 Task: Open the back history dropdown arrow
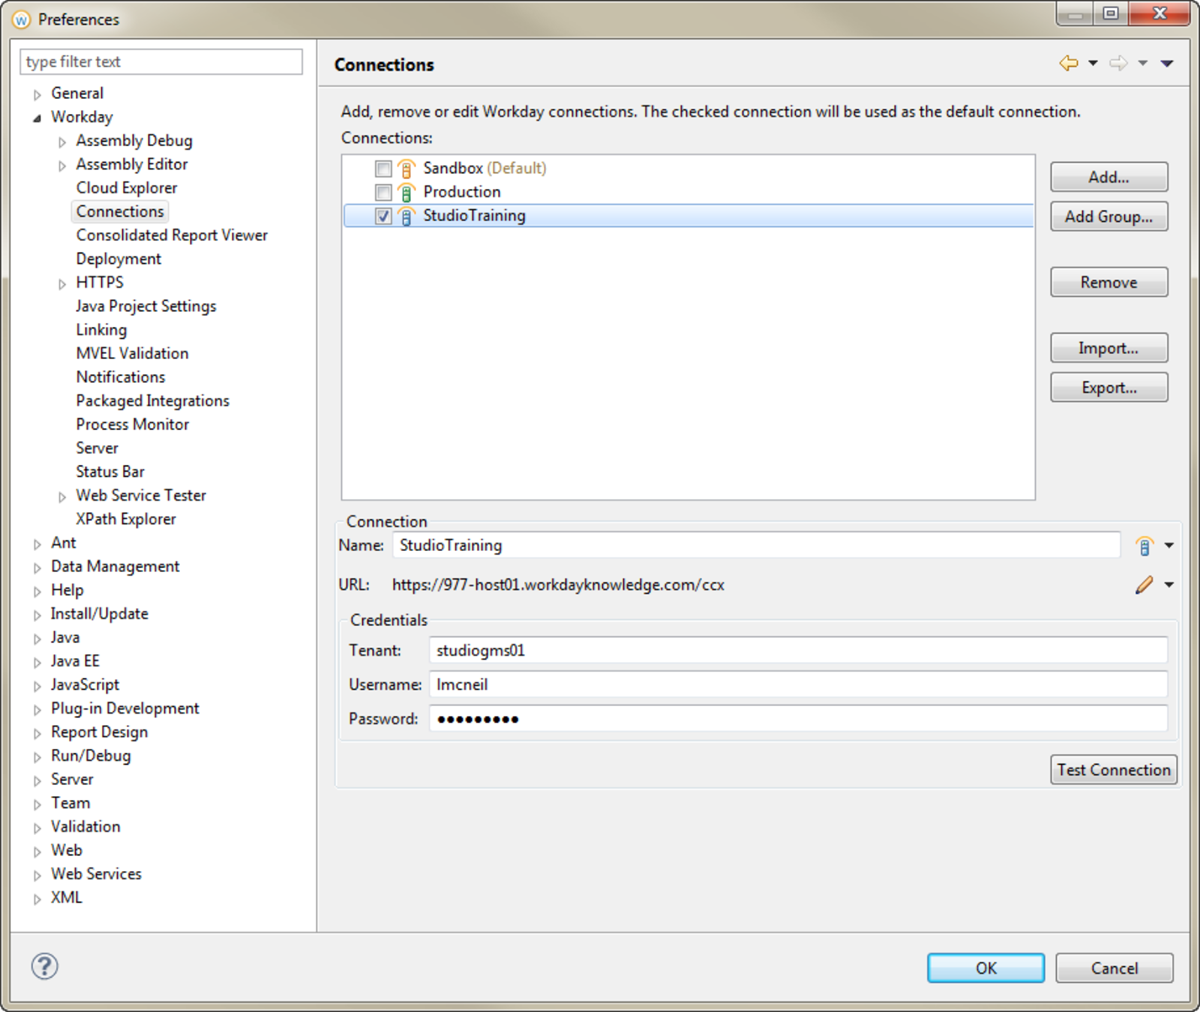(x=1093, y=63)
